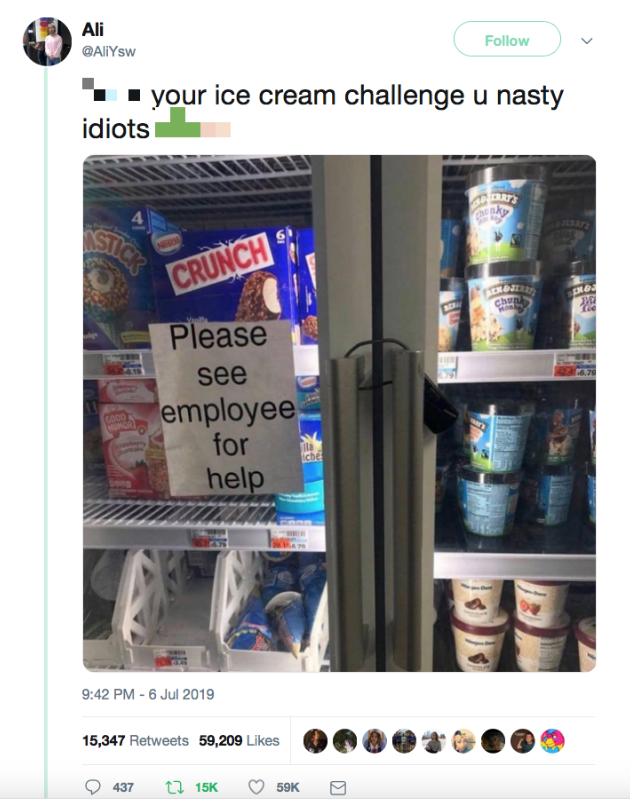Click the display name Ali
This screenshot has height=799, width=630.
93,30
